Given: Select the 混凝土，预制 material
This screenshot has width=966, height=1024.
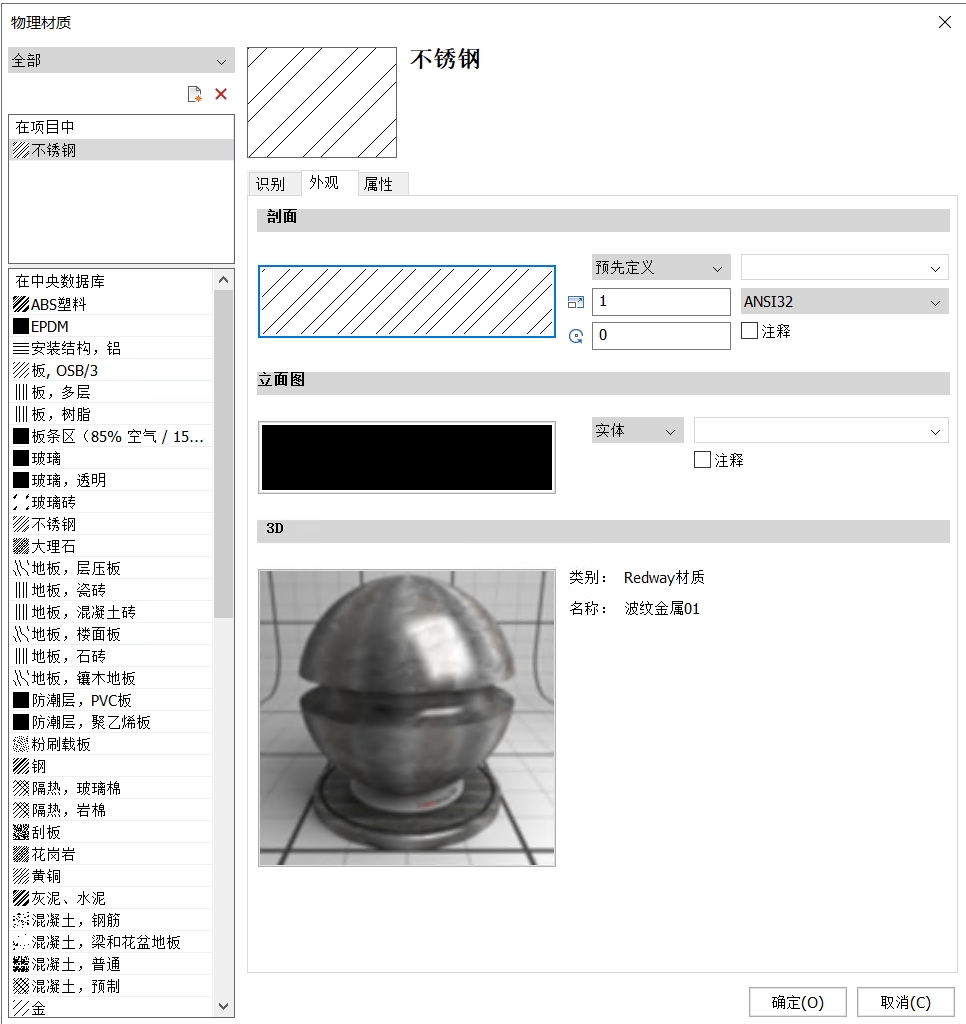Looking at the screenshot, I should (x=112, y=986).
